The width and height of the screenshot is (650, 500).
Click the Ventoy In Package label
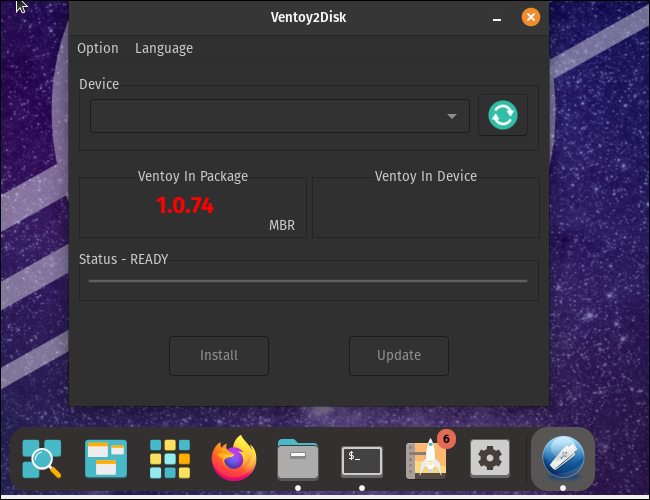[193, 176]
